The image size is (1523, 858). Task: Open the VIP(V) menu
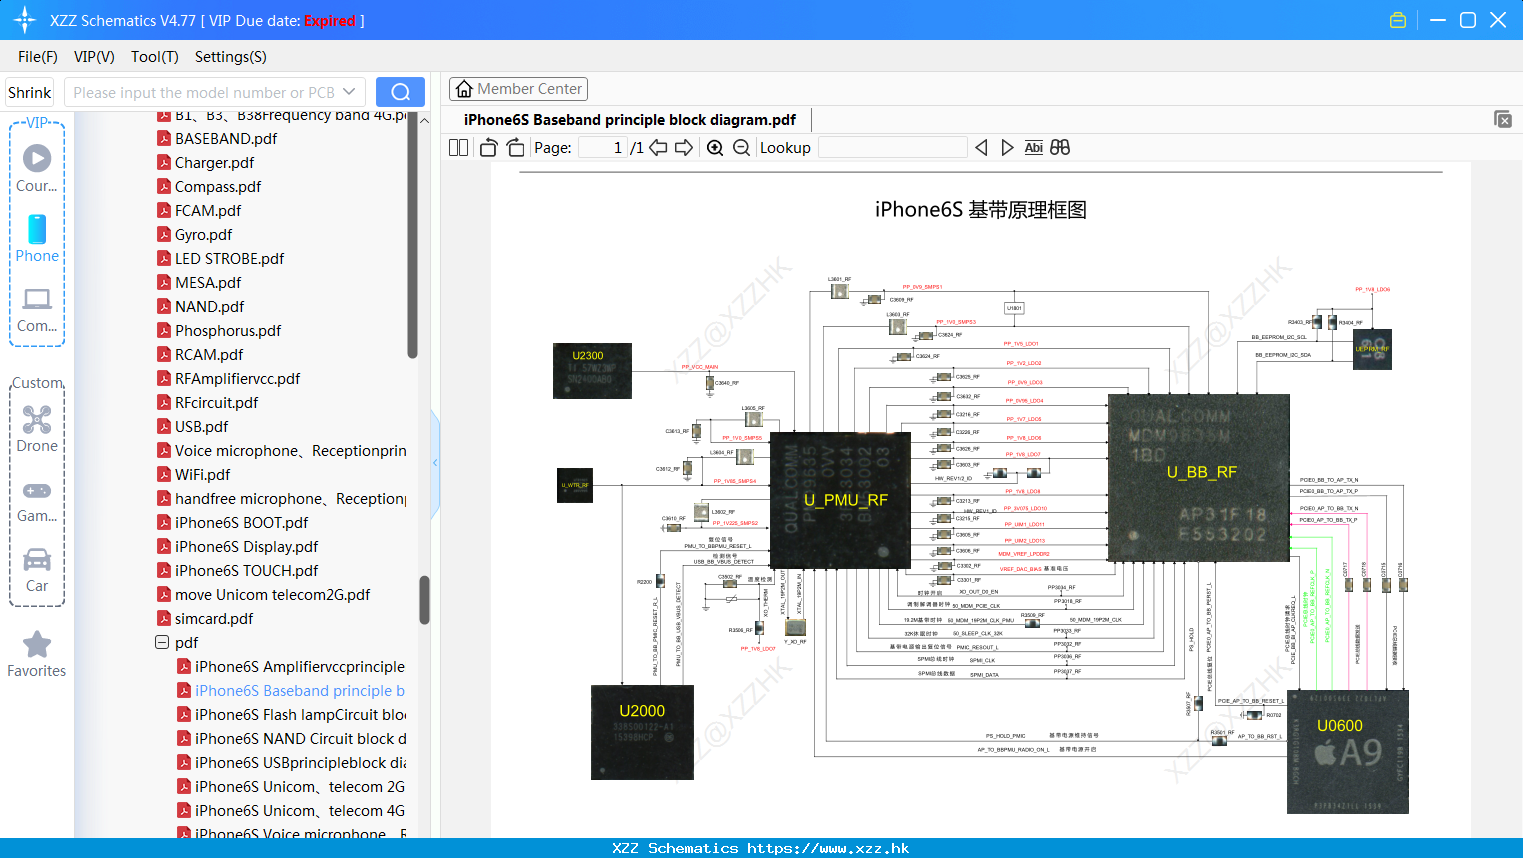(x=94, y=57)
